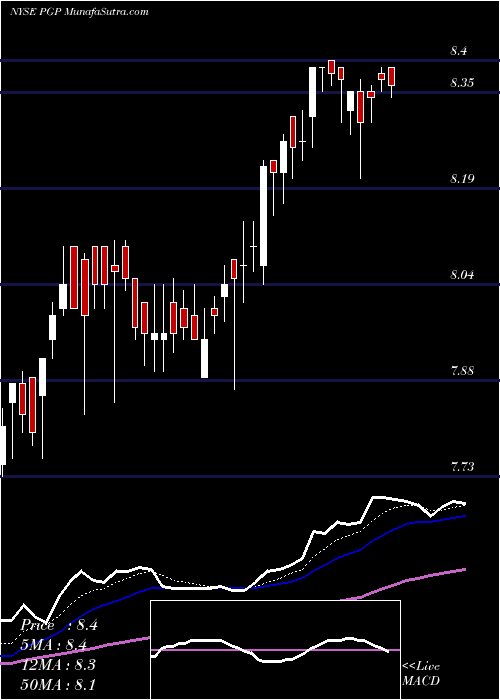Click the Price : 8.4 legend entry
The width and height of the screenshot is (500, 700).
click(x=58, y=625)
